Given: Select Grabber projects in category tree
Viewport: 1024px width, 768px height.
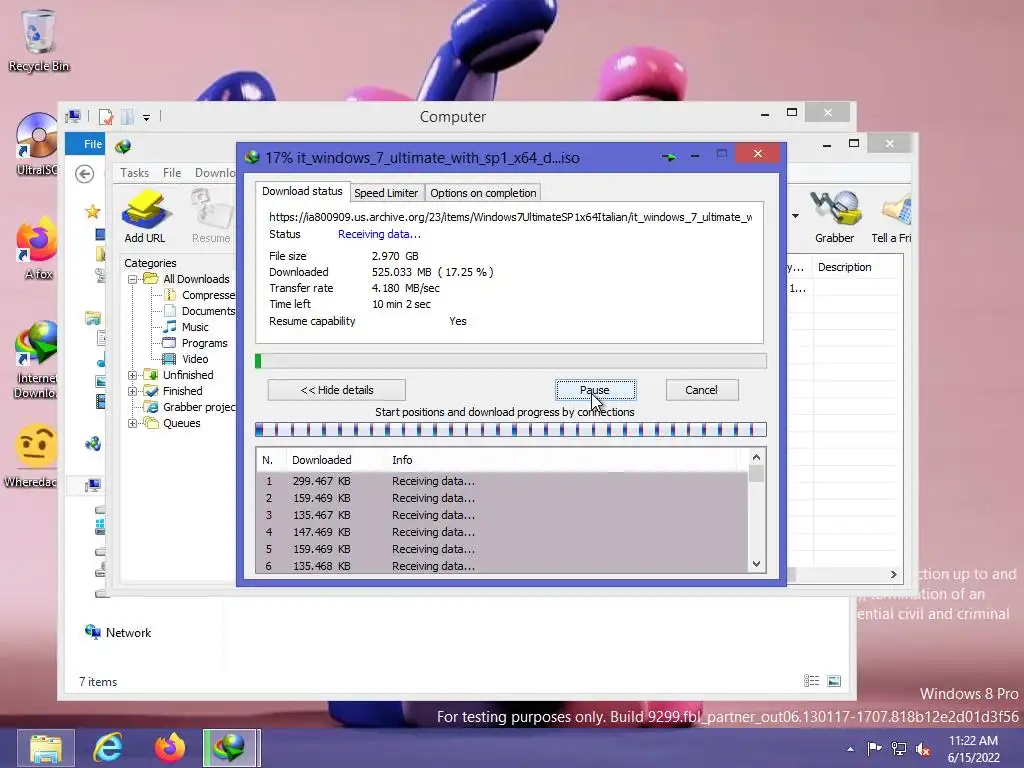Looking at the screenshot, I should tap(190, 407).
